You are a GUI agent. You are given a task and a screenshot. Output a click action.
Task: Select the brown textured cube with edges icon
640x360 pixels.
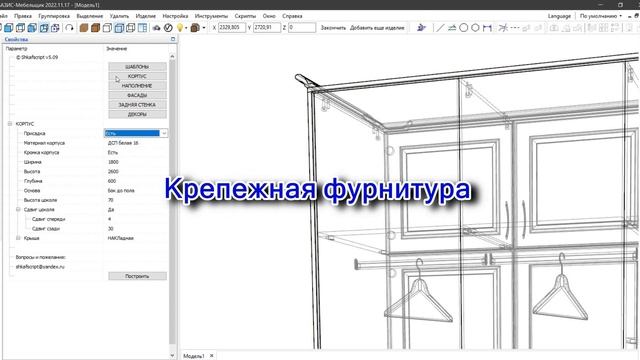click(x=96, y=28)
